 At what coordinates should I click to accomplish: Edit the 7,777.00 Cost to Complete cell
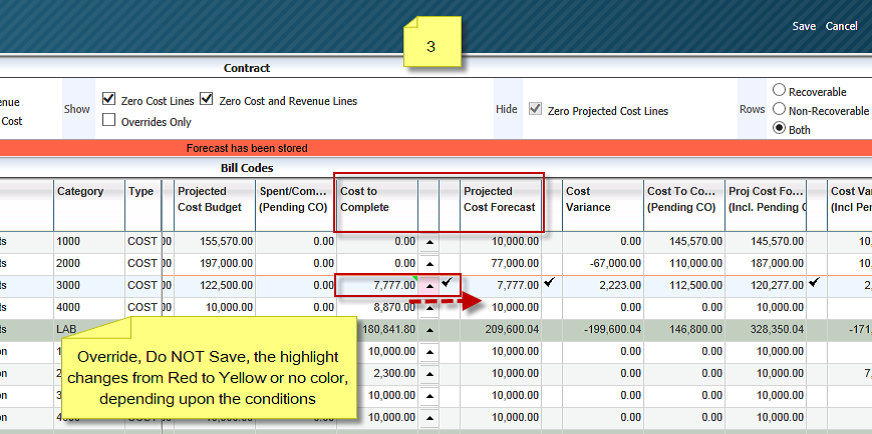377,285
